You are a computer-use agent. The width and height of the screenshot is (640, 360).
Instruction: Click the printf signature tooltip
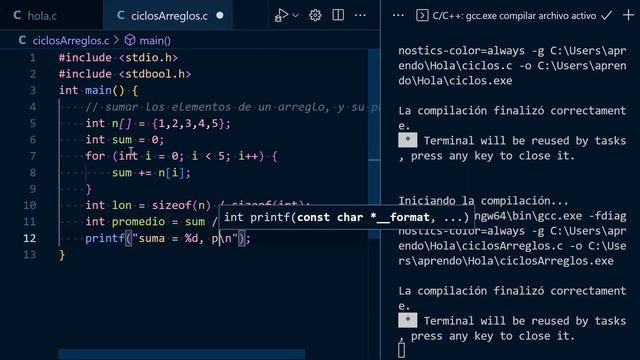coord(347,217)
